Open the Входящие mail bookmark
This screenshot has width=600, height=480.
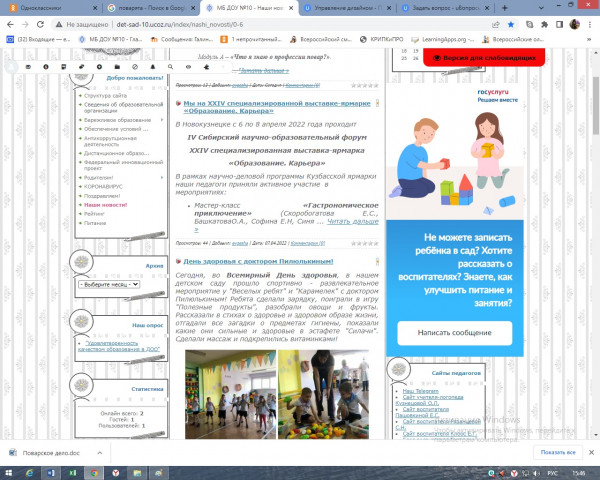tap(38, 39)
